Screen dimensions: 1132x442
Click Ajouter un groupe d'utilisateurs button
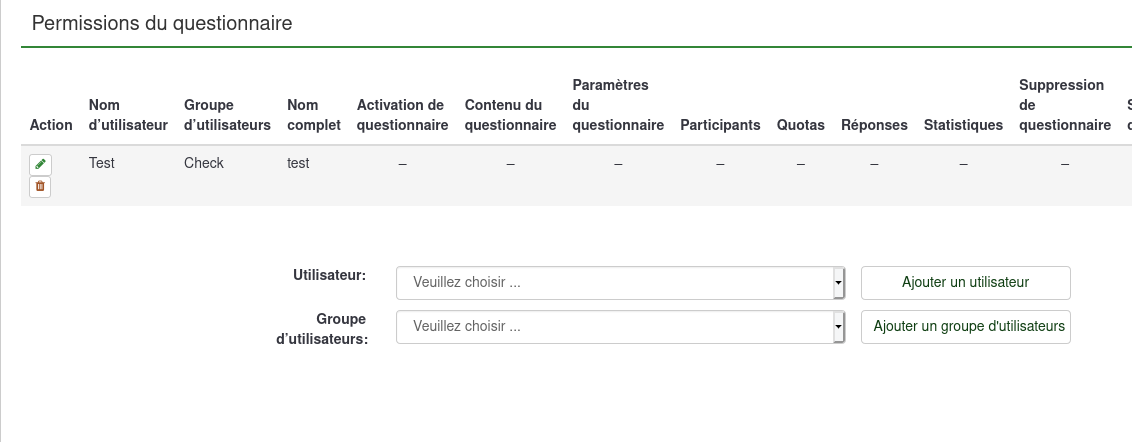pos(965,327)
